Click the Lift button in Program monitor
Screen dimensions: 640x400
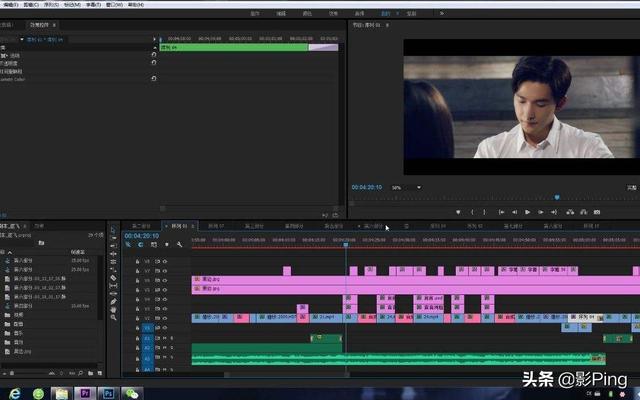[570, 212]
